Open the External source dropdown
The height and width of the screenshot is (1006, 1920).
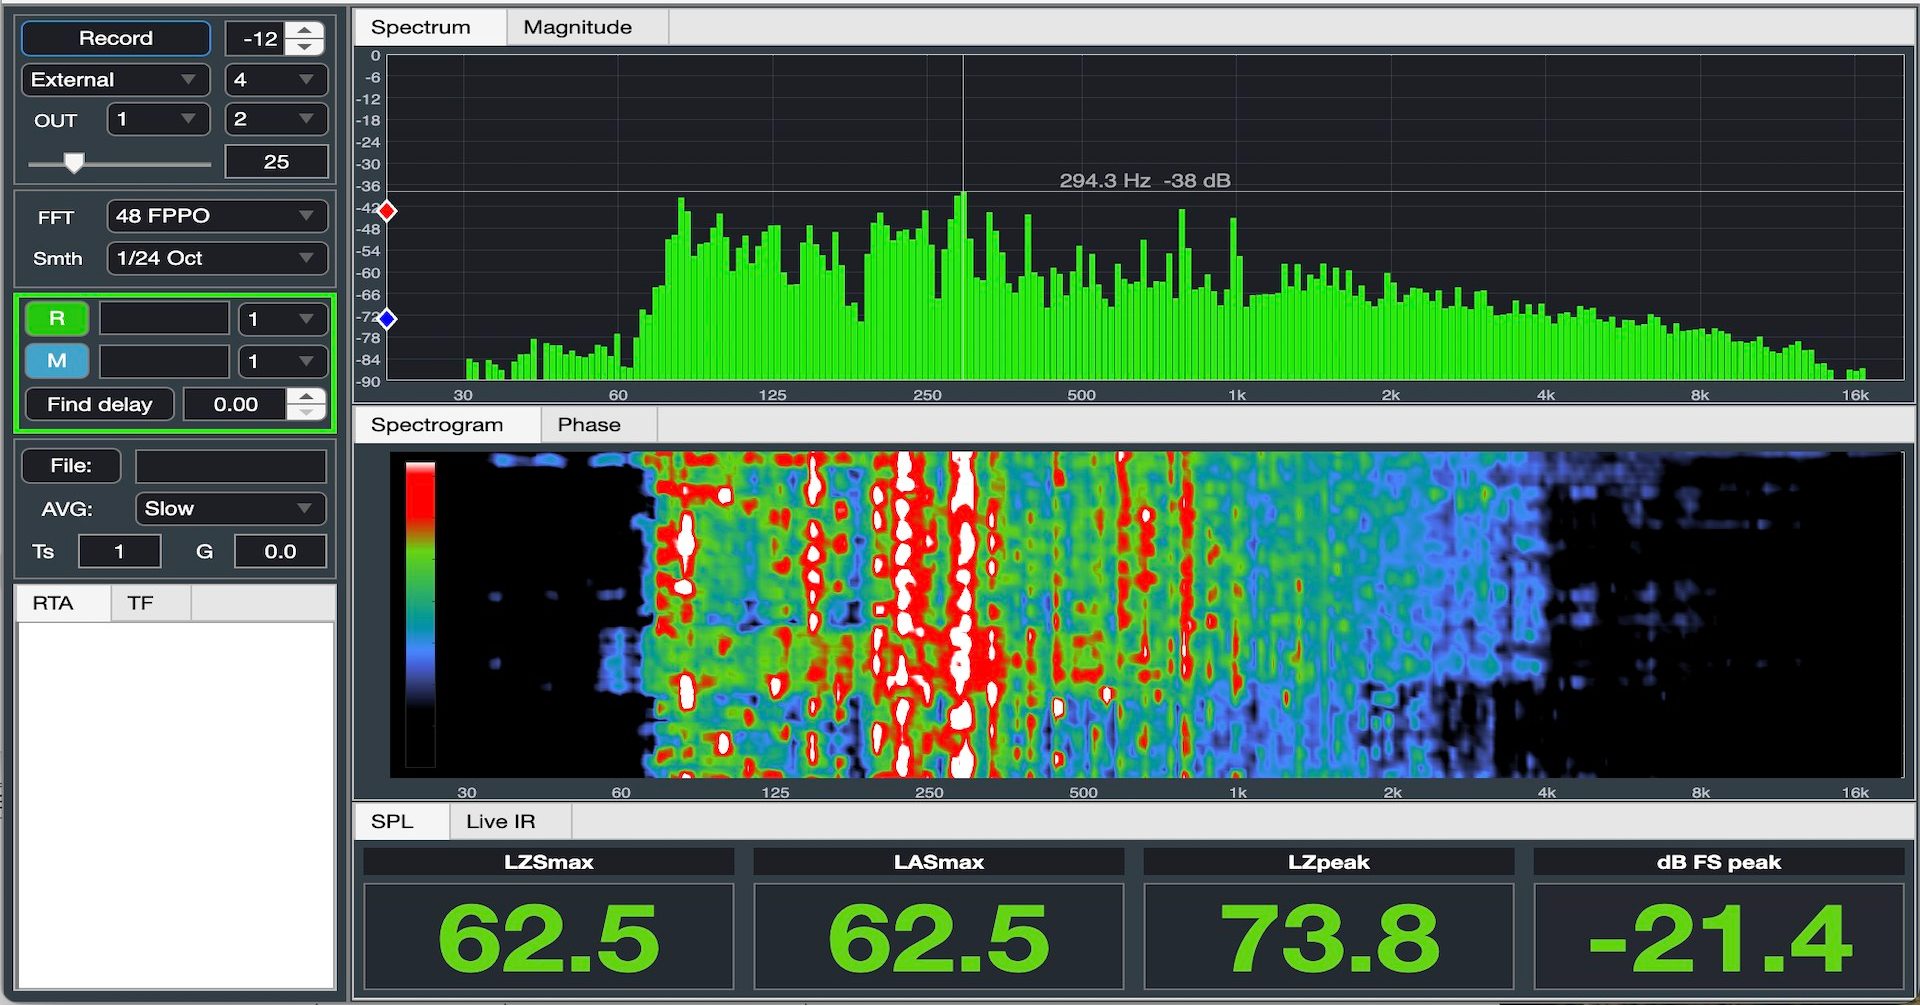click(116, 79)
